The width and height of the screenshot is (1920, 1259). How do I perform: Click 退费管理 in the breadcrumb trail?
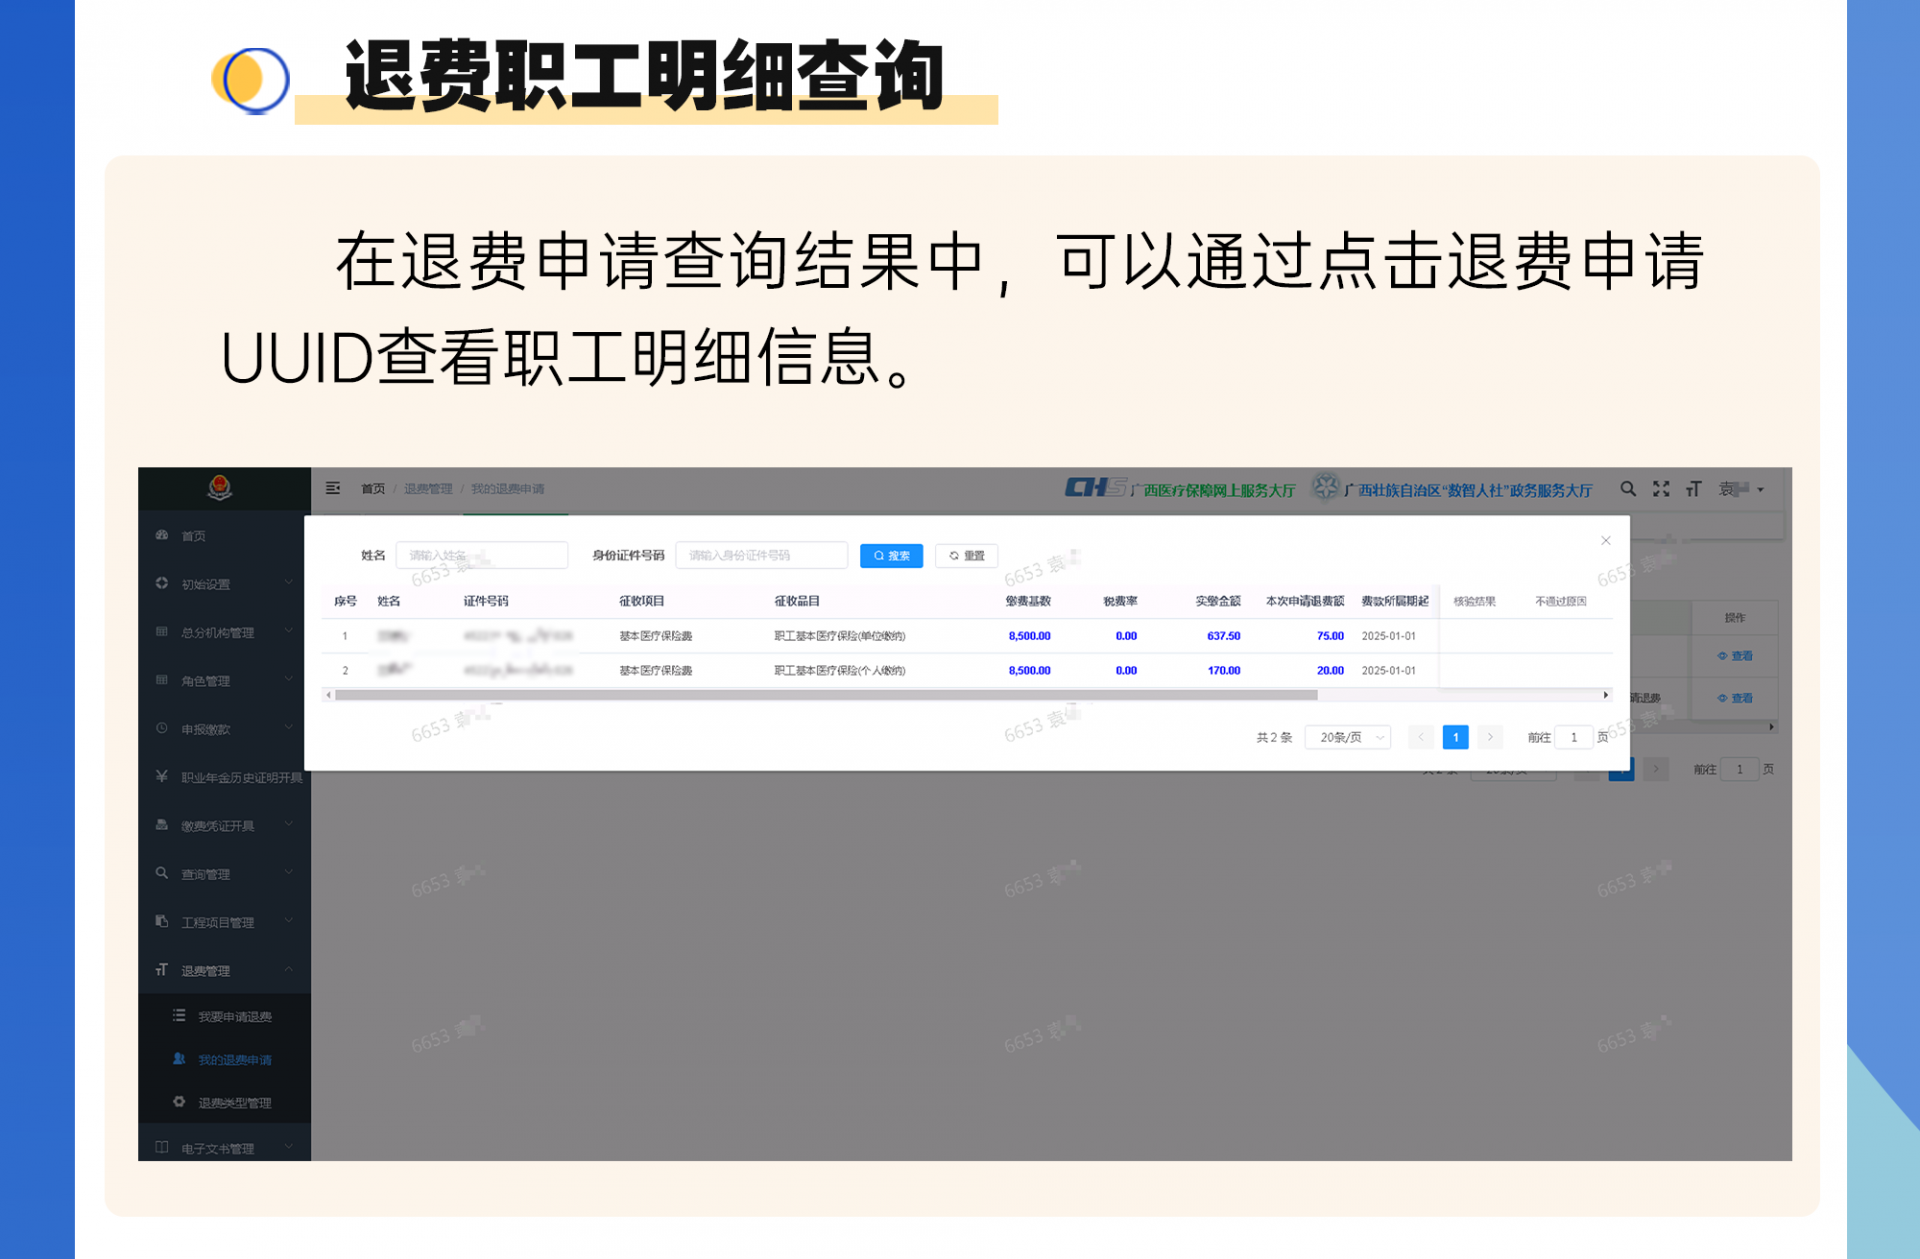click(428, 488)
